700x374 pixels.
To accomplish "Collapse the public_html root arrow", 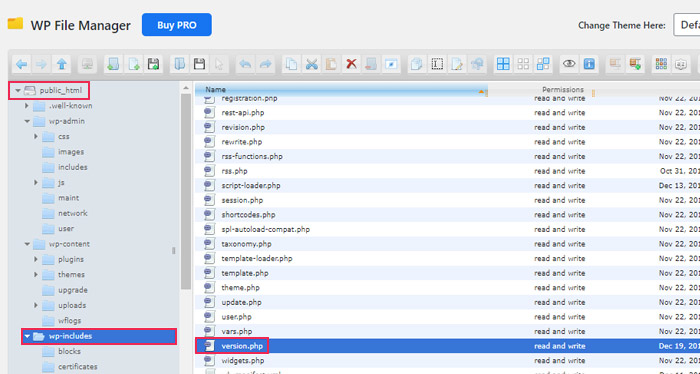I will (x=17, y=91).
